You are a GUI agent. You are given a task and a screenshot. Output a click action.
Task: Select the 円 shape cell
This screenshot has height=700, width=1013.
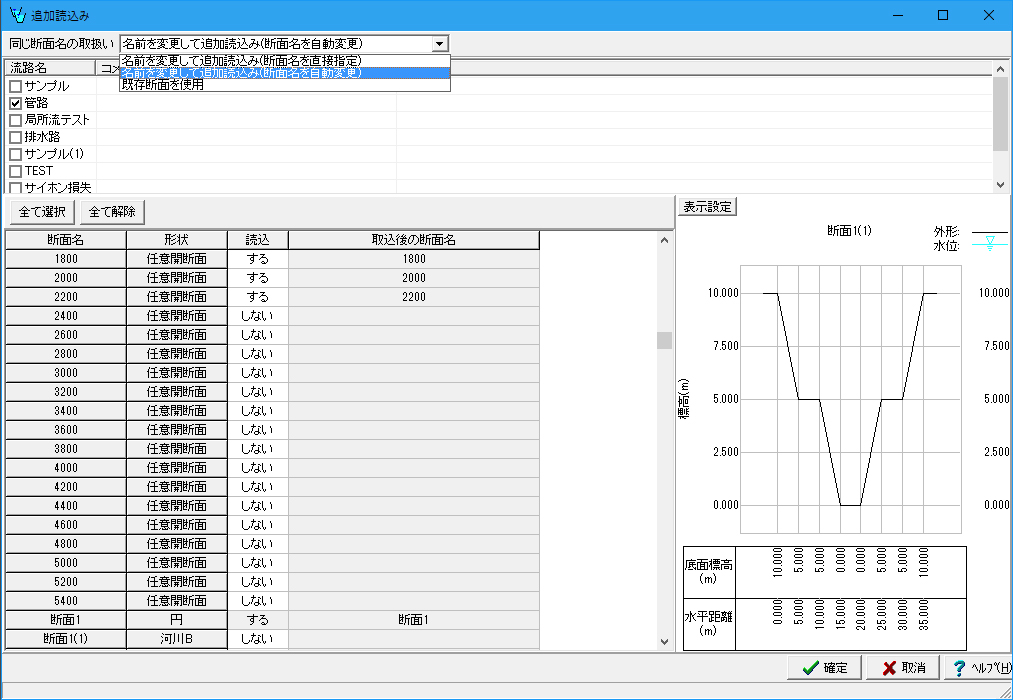click(x=176, y=620)
